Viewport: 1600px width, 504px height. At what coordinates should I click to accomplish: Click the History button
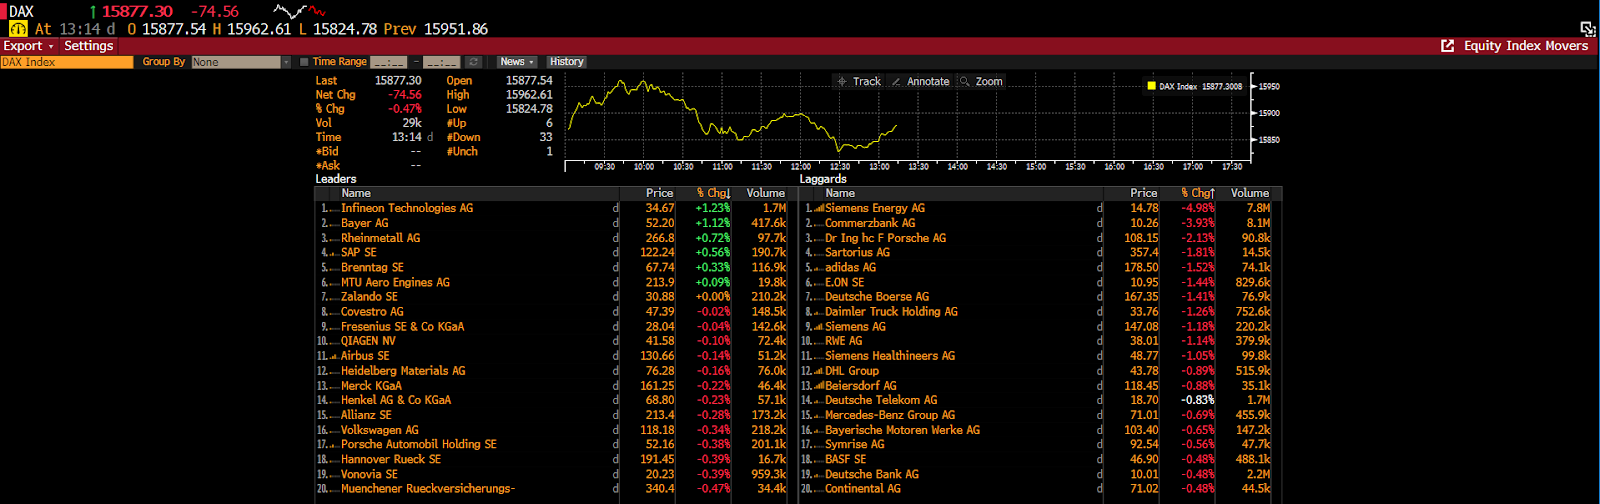(566, 62)
